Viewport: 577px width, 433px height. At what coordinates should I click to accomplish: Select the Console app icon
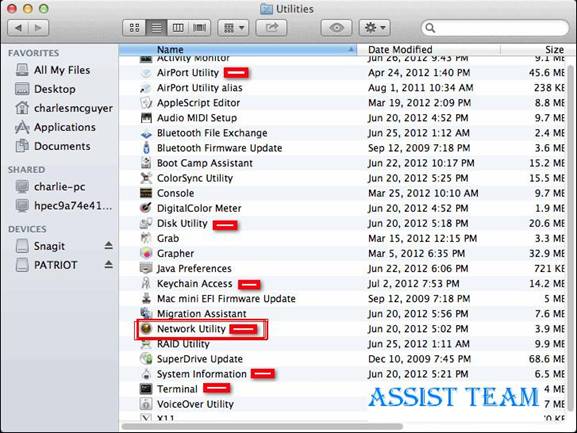click(x=146, y=193)
